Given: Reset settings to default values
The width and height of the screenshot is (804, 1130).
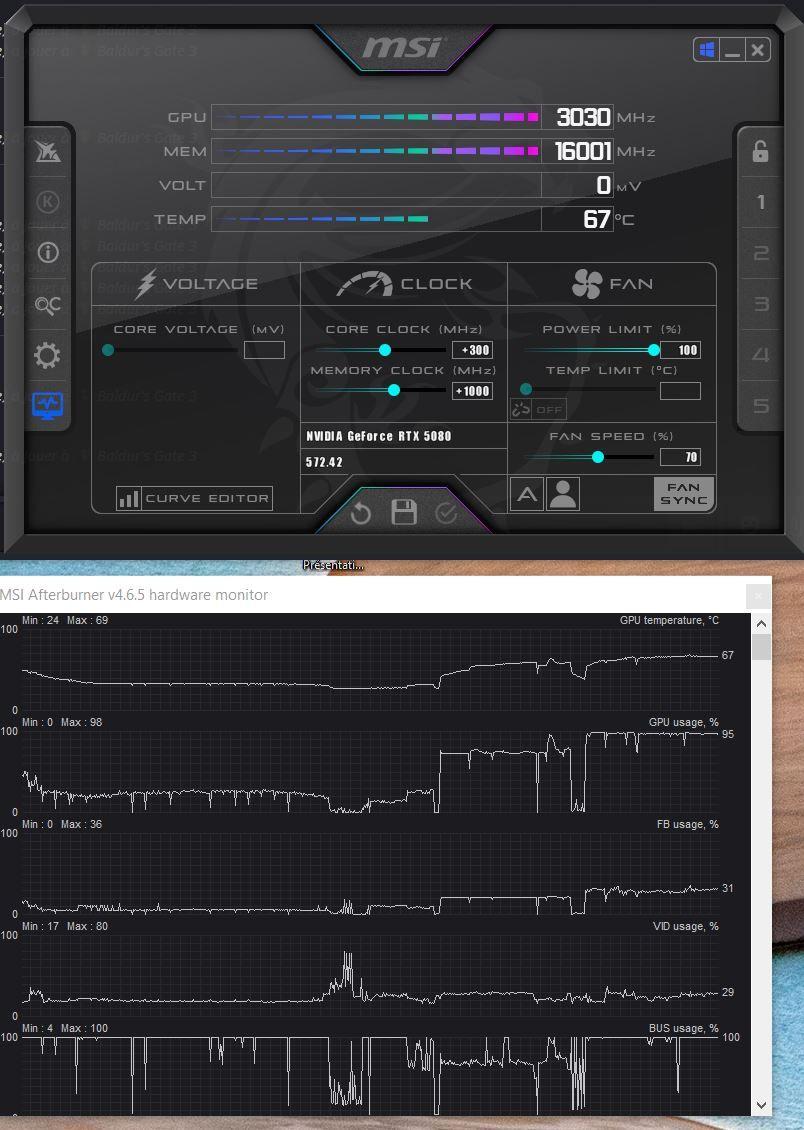Looking at the screenshot, I should [361, 513].
